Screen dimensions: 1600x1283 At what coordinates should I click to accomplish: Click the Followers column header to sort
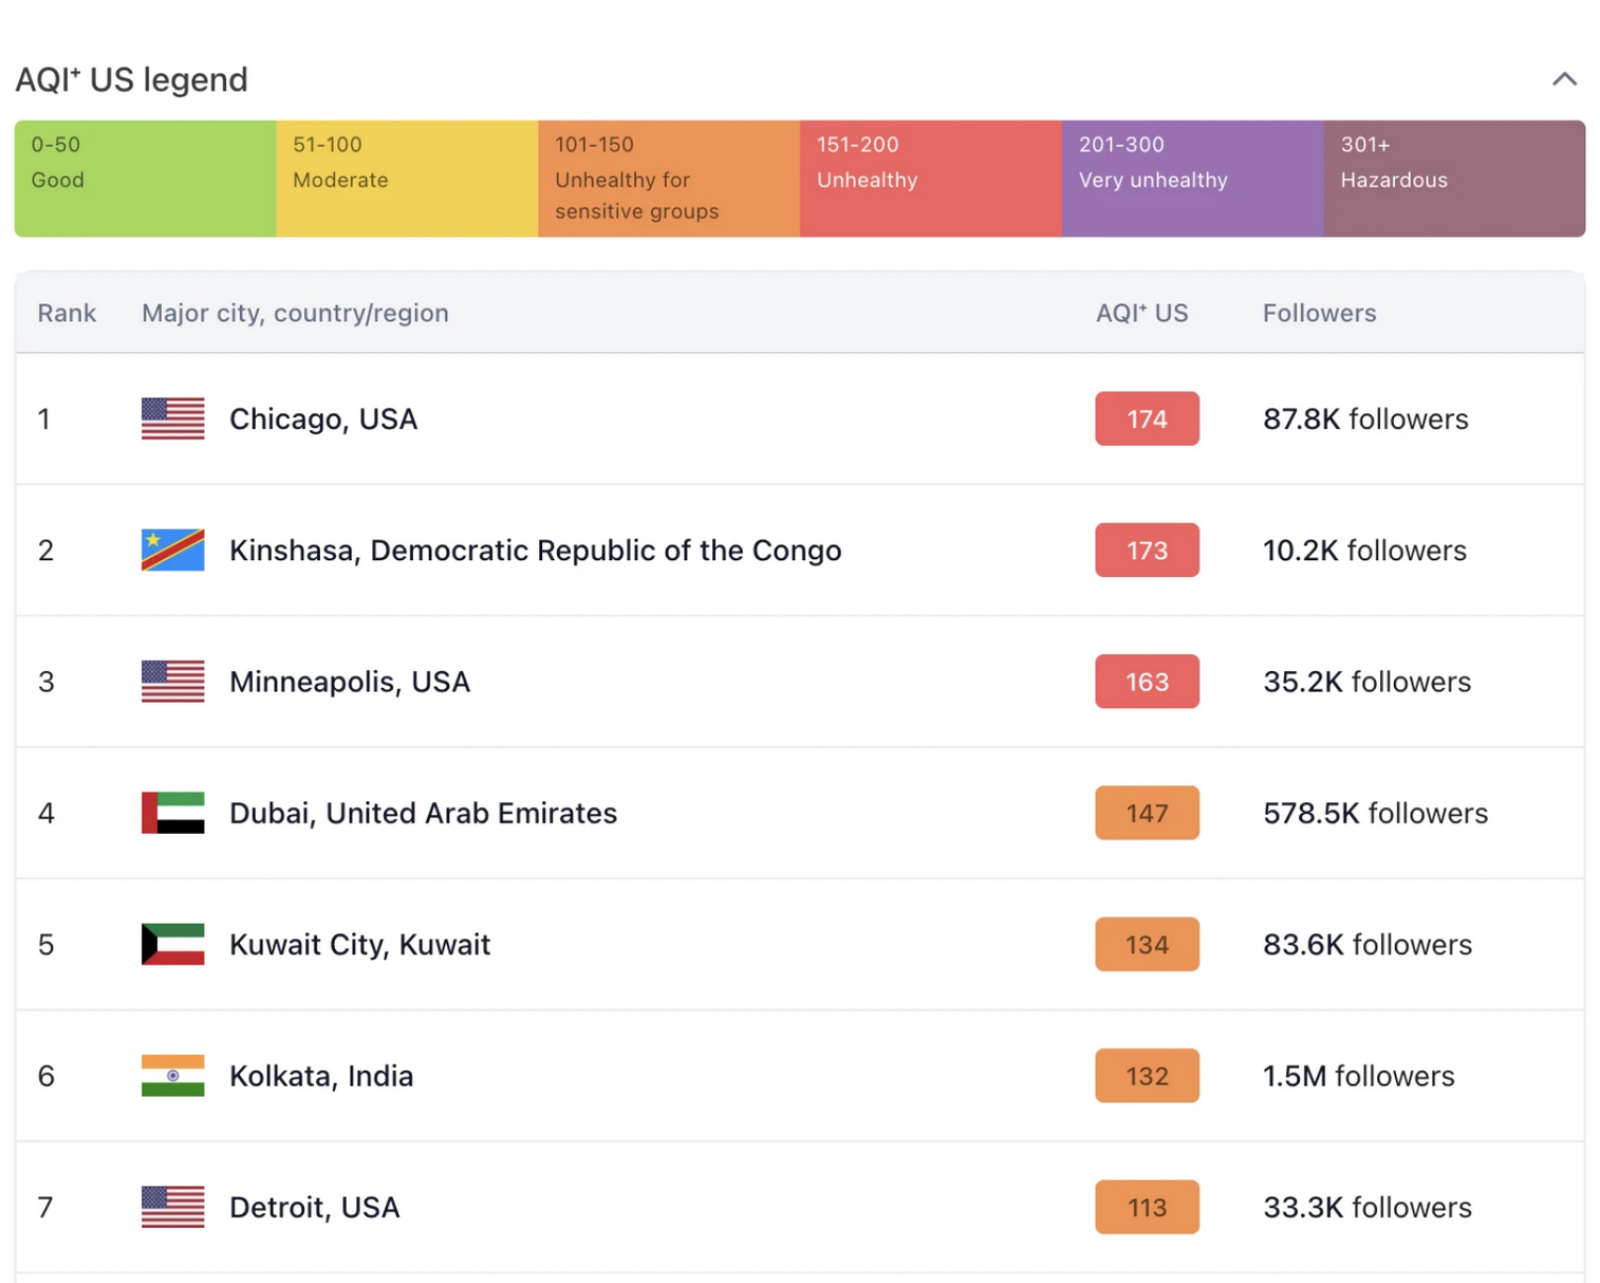pyautogui.click(x=1318, y=313)
